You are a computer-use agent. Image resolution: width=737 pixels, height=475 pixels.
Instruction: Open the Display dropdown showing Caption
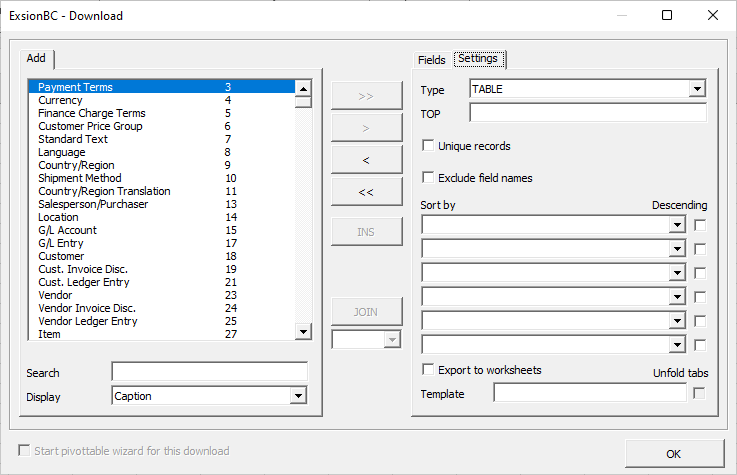(x=298, y=396)
